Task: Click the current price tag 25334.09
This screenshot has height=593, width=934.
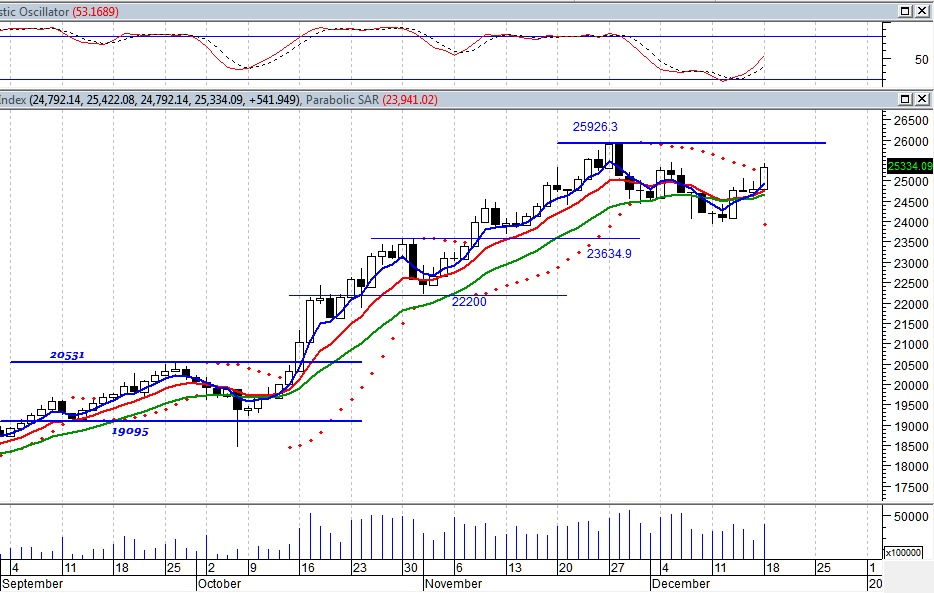Action: (909, 166)
